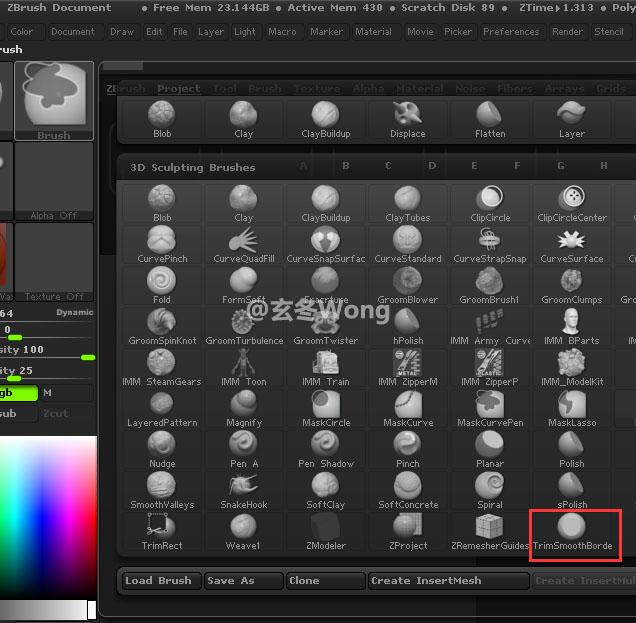The width and height of the screenshot is (636, 623).
Task: Select the CurveStrapSnap brush
Action: point(490,245)
